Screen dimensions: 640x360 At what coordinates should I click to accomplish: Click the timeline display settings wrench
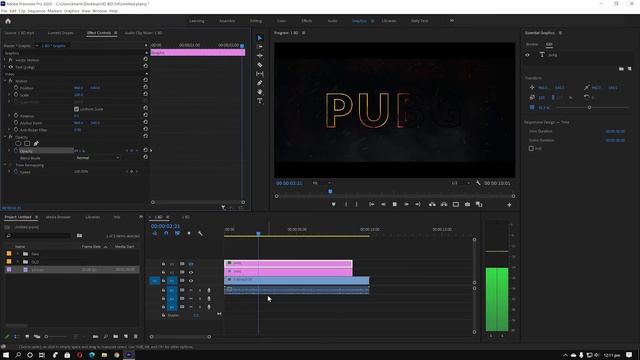pyautogui.click(x=200, y=233)
